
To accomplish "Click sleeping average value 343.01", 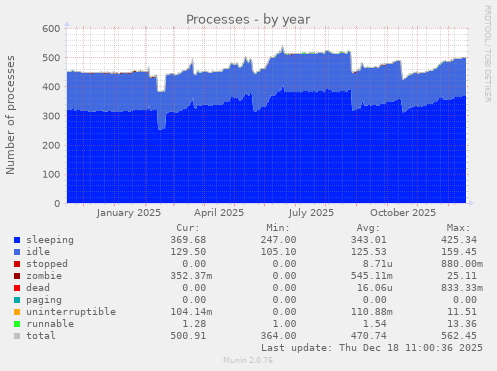I will (x=369, y=240).
